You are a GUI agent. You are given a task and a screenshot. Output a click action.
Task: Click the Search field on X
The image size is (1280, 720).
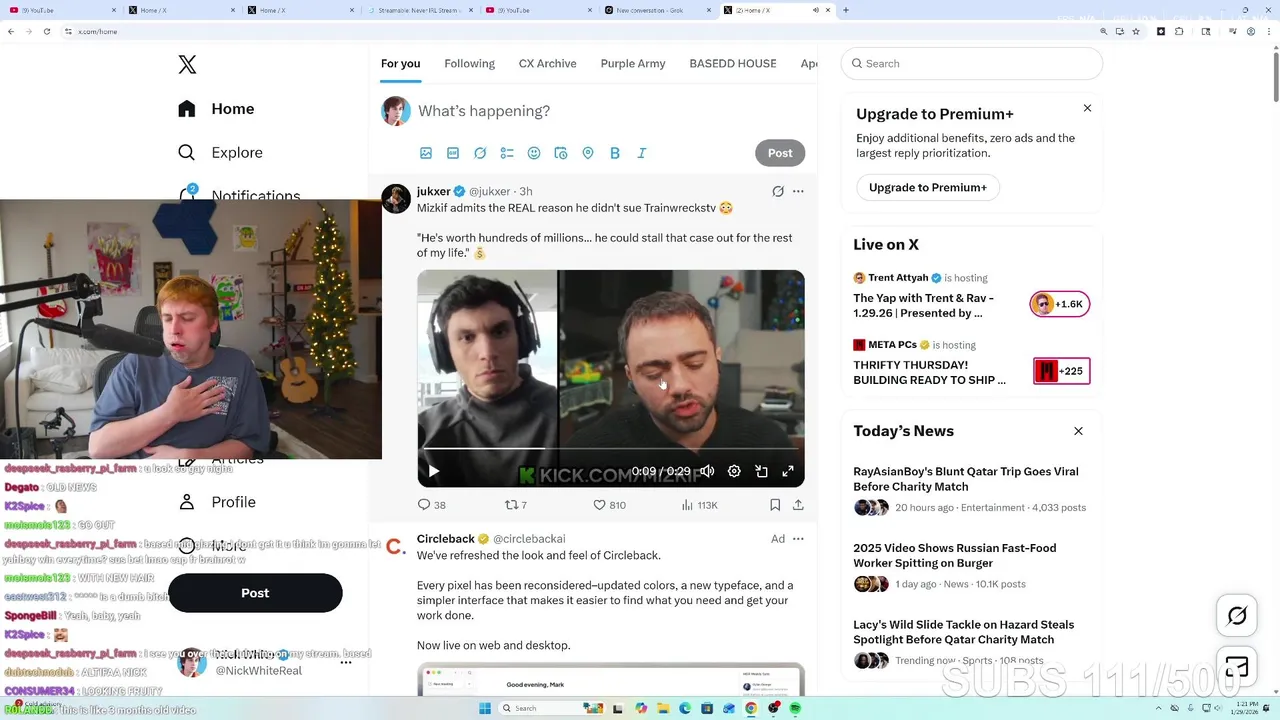click(x=972, y=64)
